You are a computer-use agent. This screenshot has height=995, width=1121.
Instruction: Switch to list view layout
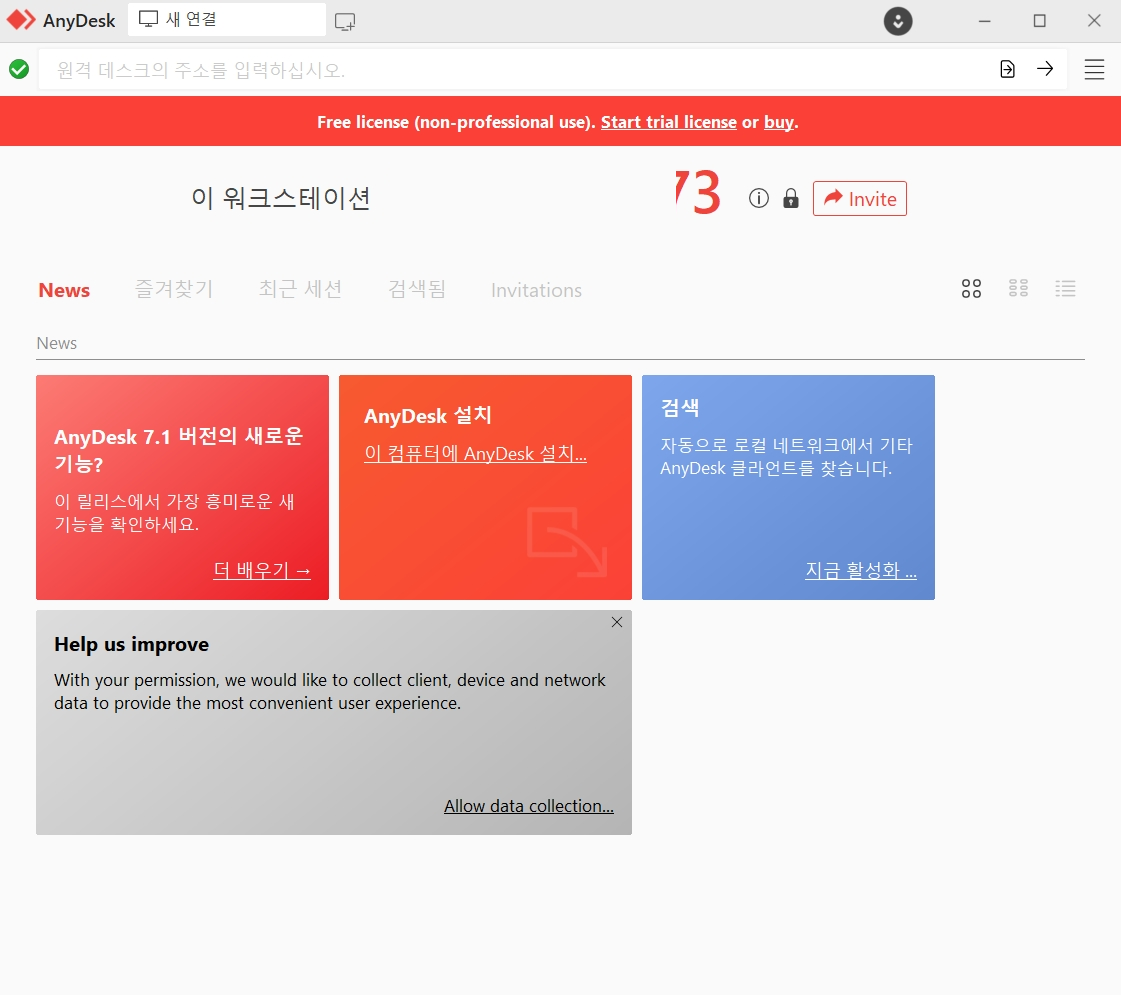(x=1065, y=289)
